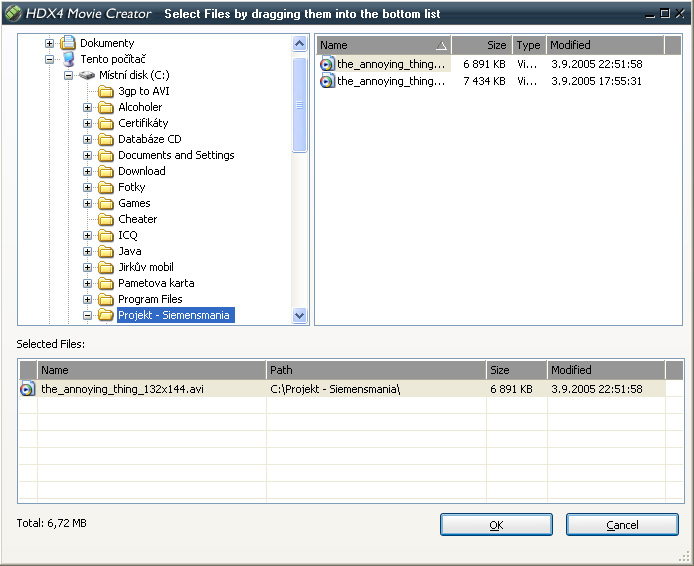Image resolution: width=694 pixels, height=566 pixels.
Task: Click the ICQ folder icon
Action: click(106, 235)
